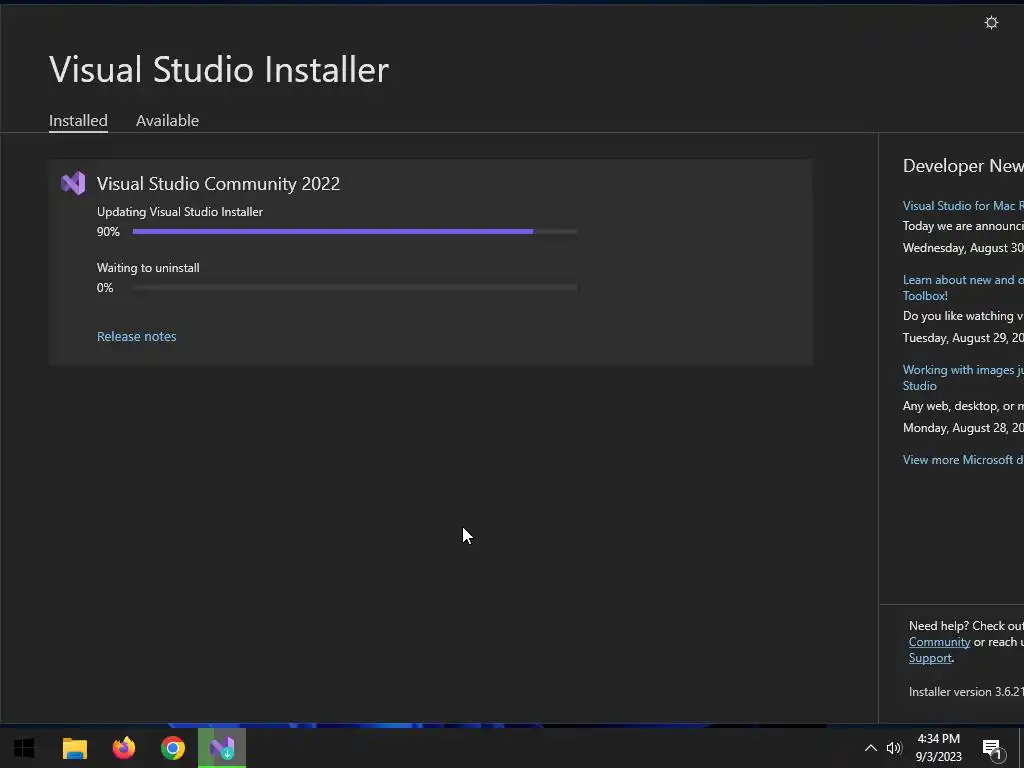Select the 'Waiting to uninstall' status text
This screenshot has width=1024, height=768.
click(148, 268)
